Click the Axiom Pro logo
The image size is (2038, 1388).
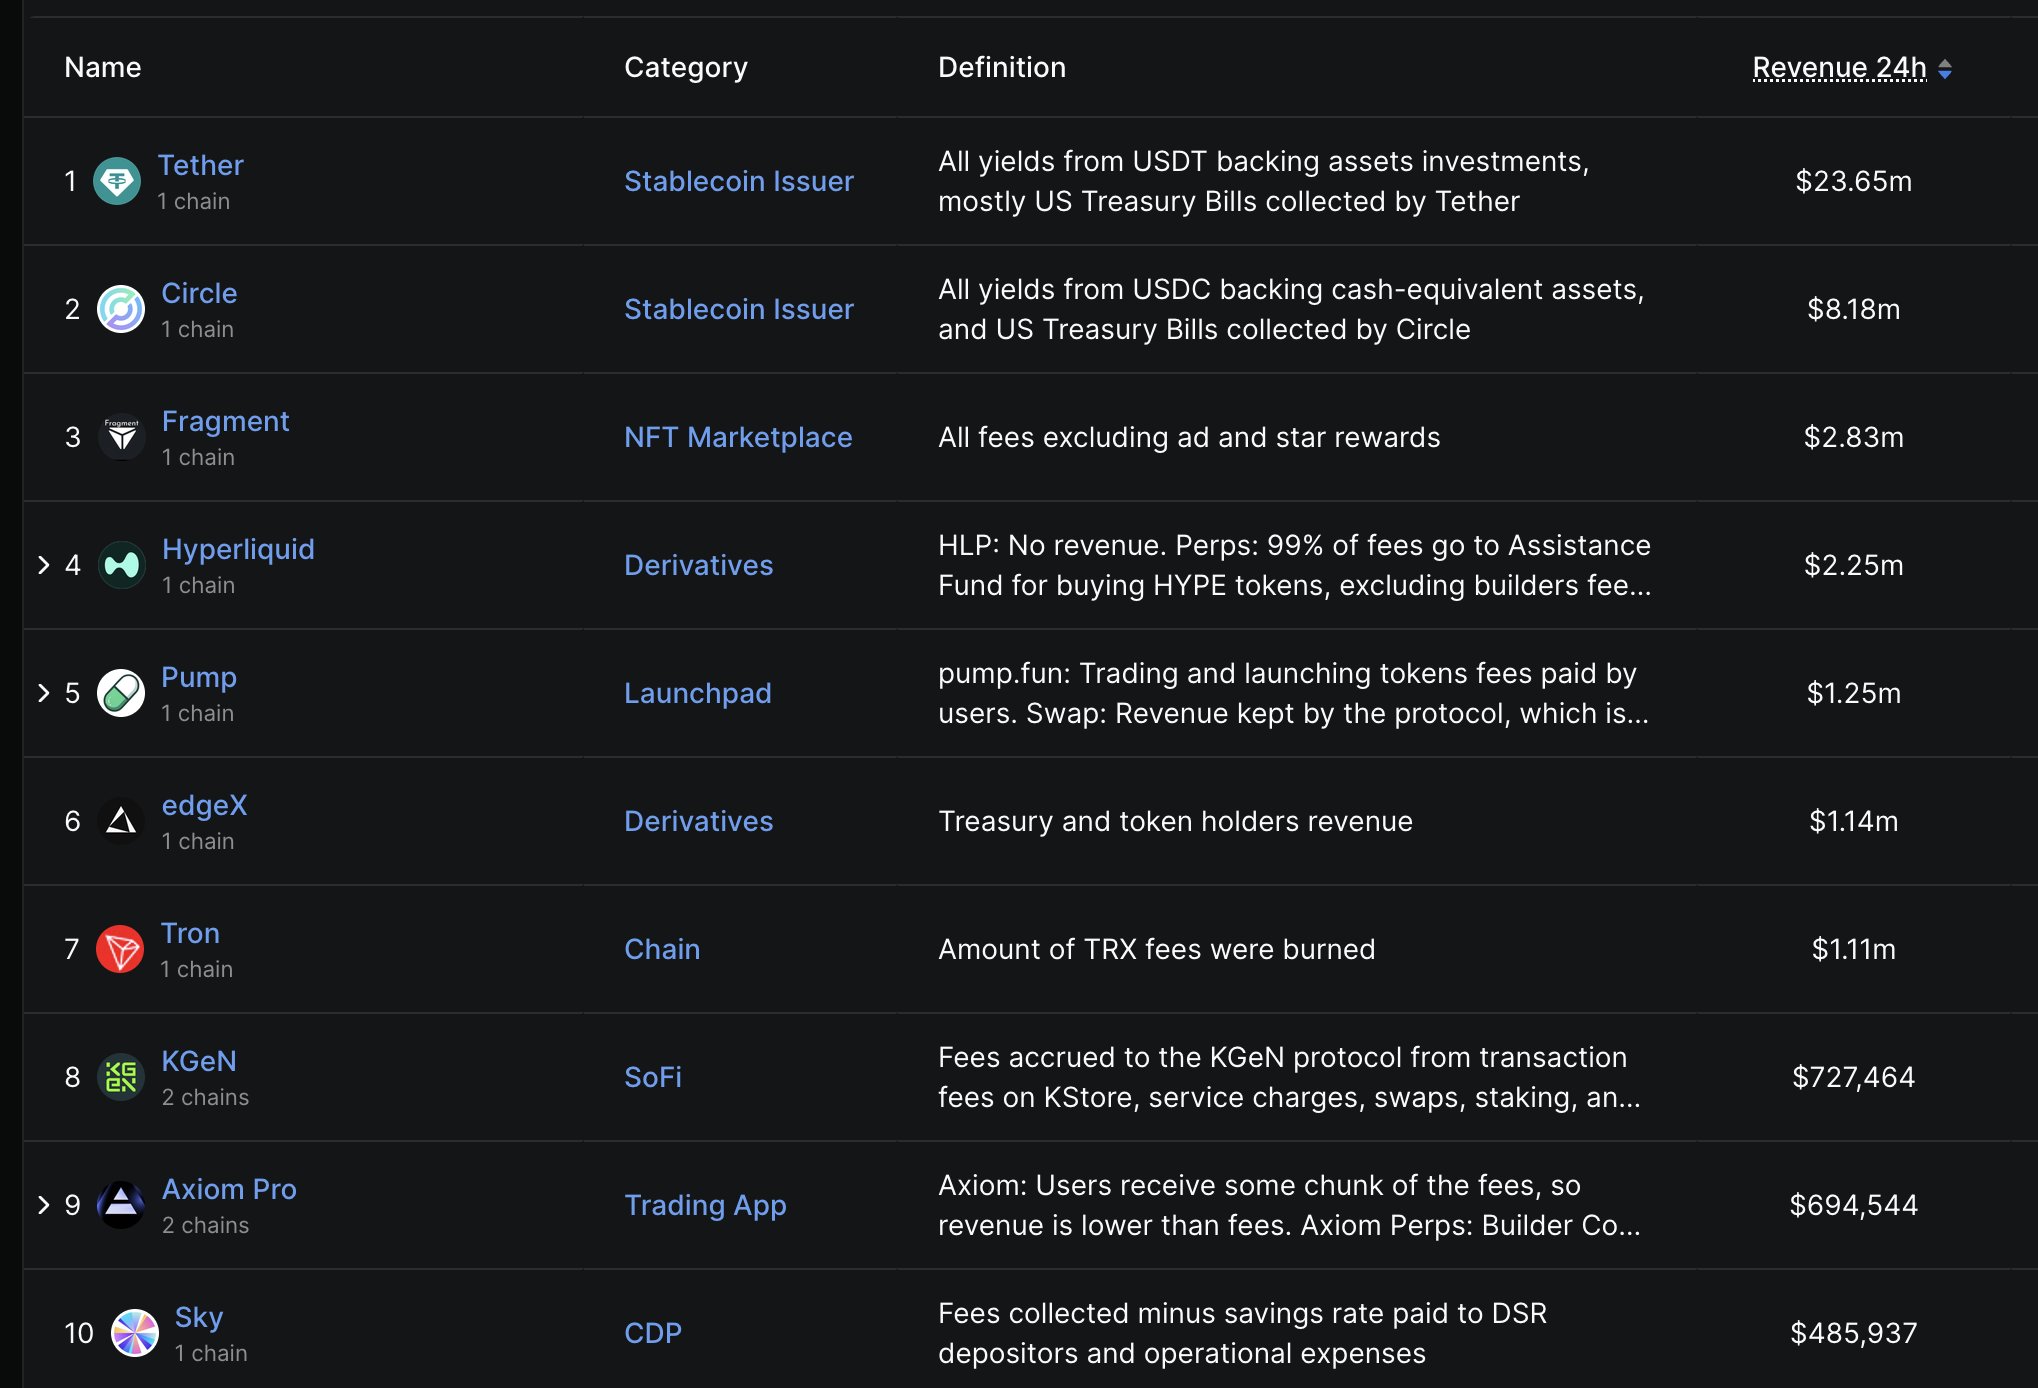point(122,1205)
